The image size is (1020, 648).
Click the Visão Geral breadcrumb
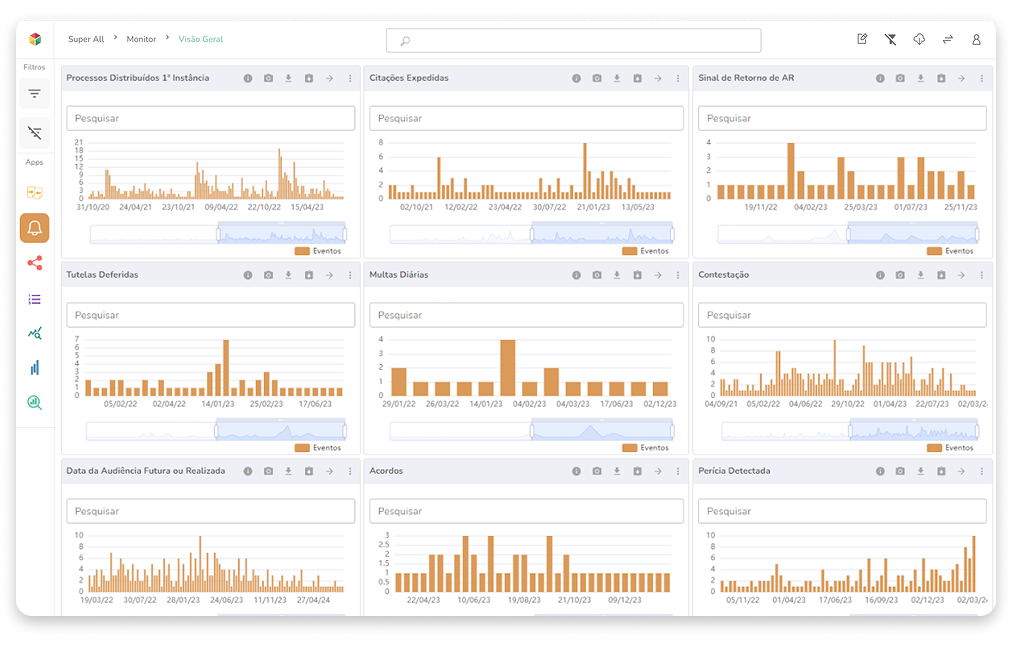[200, 39]
